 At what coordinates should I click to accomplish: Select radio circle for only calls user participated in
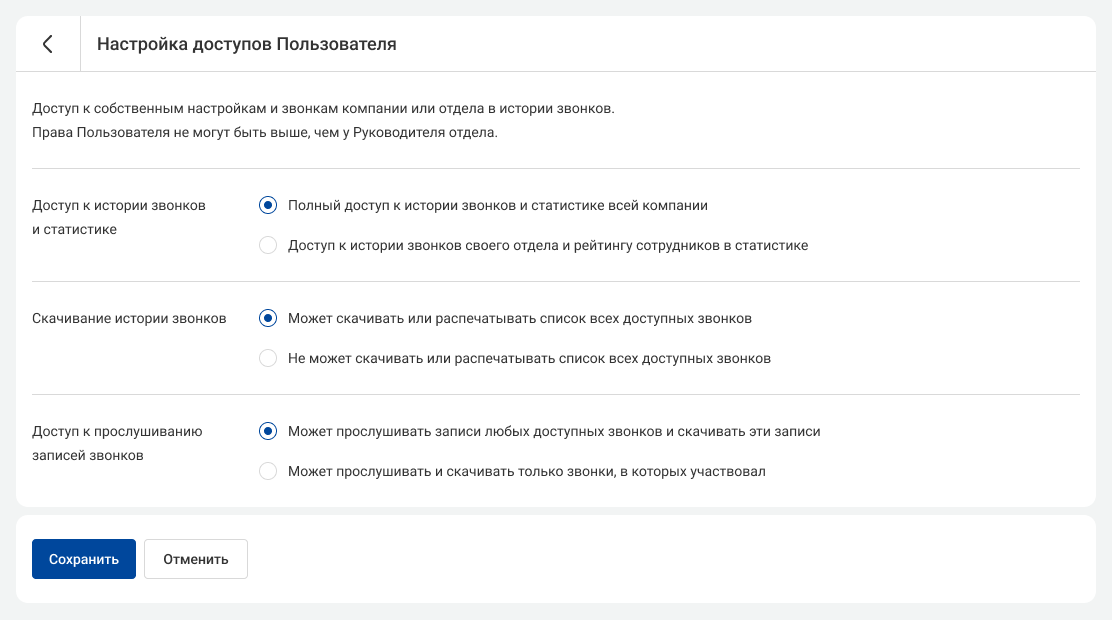click(x=267, y=471)
